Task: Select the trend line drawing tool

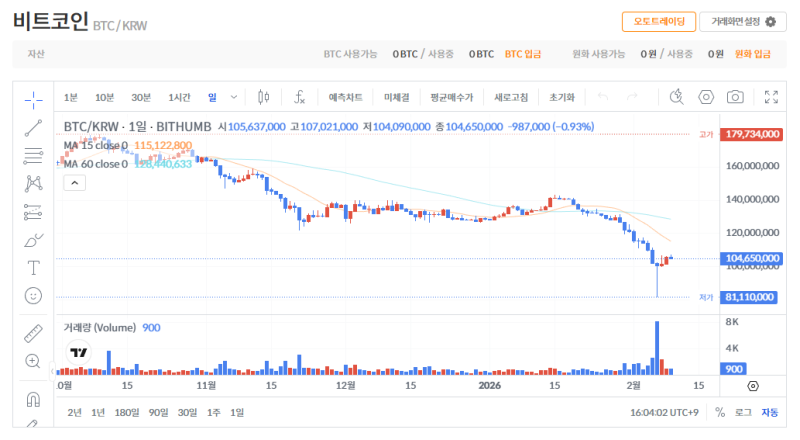Action: [33, 127]
